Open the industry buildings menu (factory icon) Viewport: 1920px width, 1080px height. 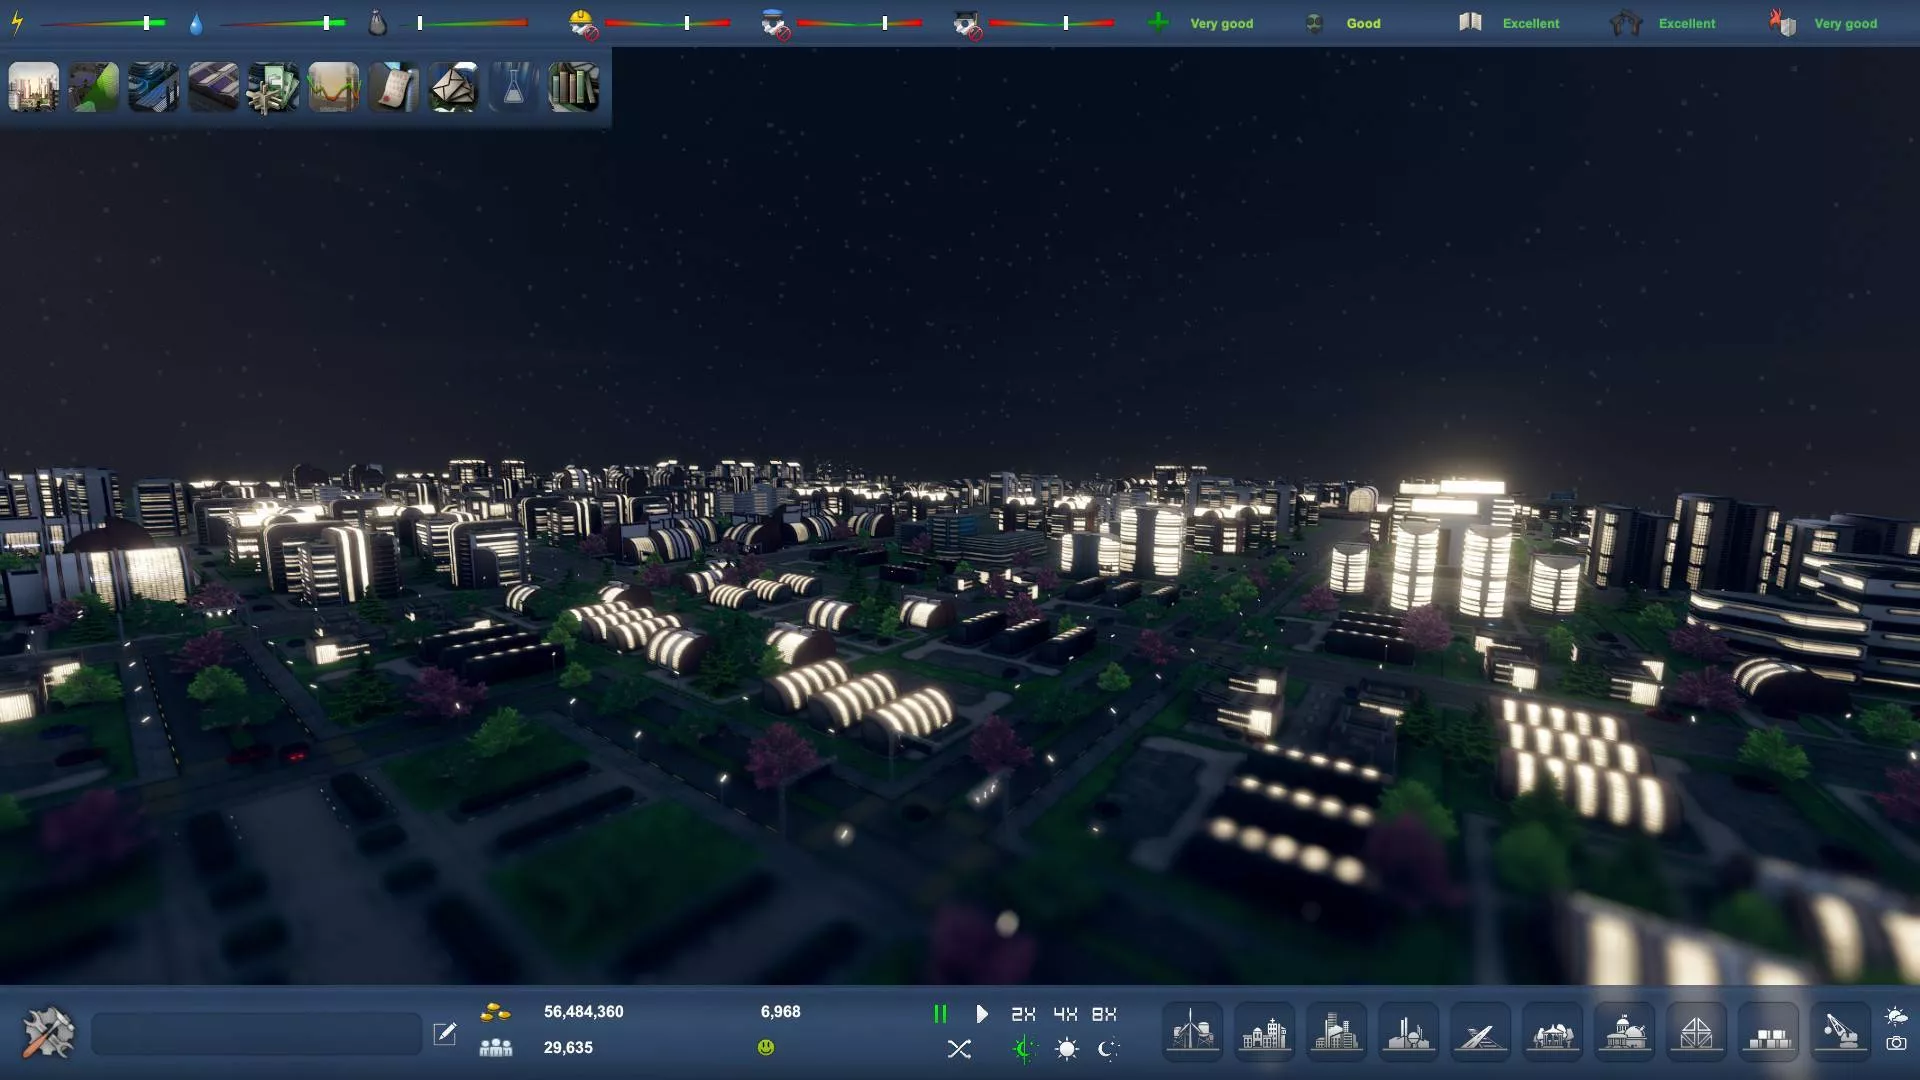1408,1031
